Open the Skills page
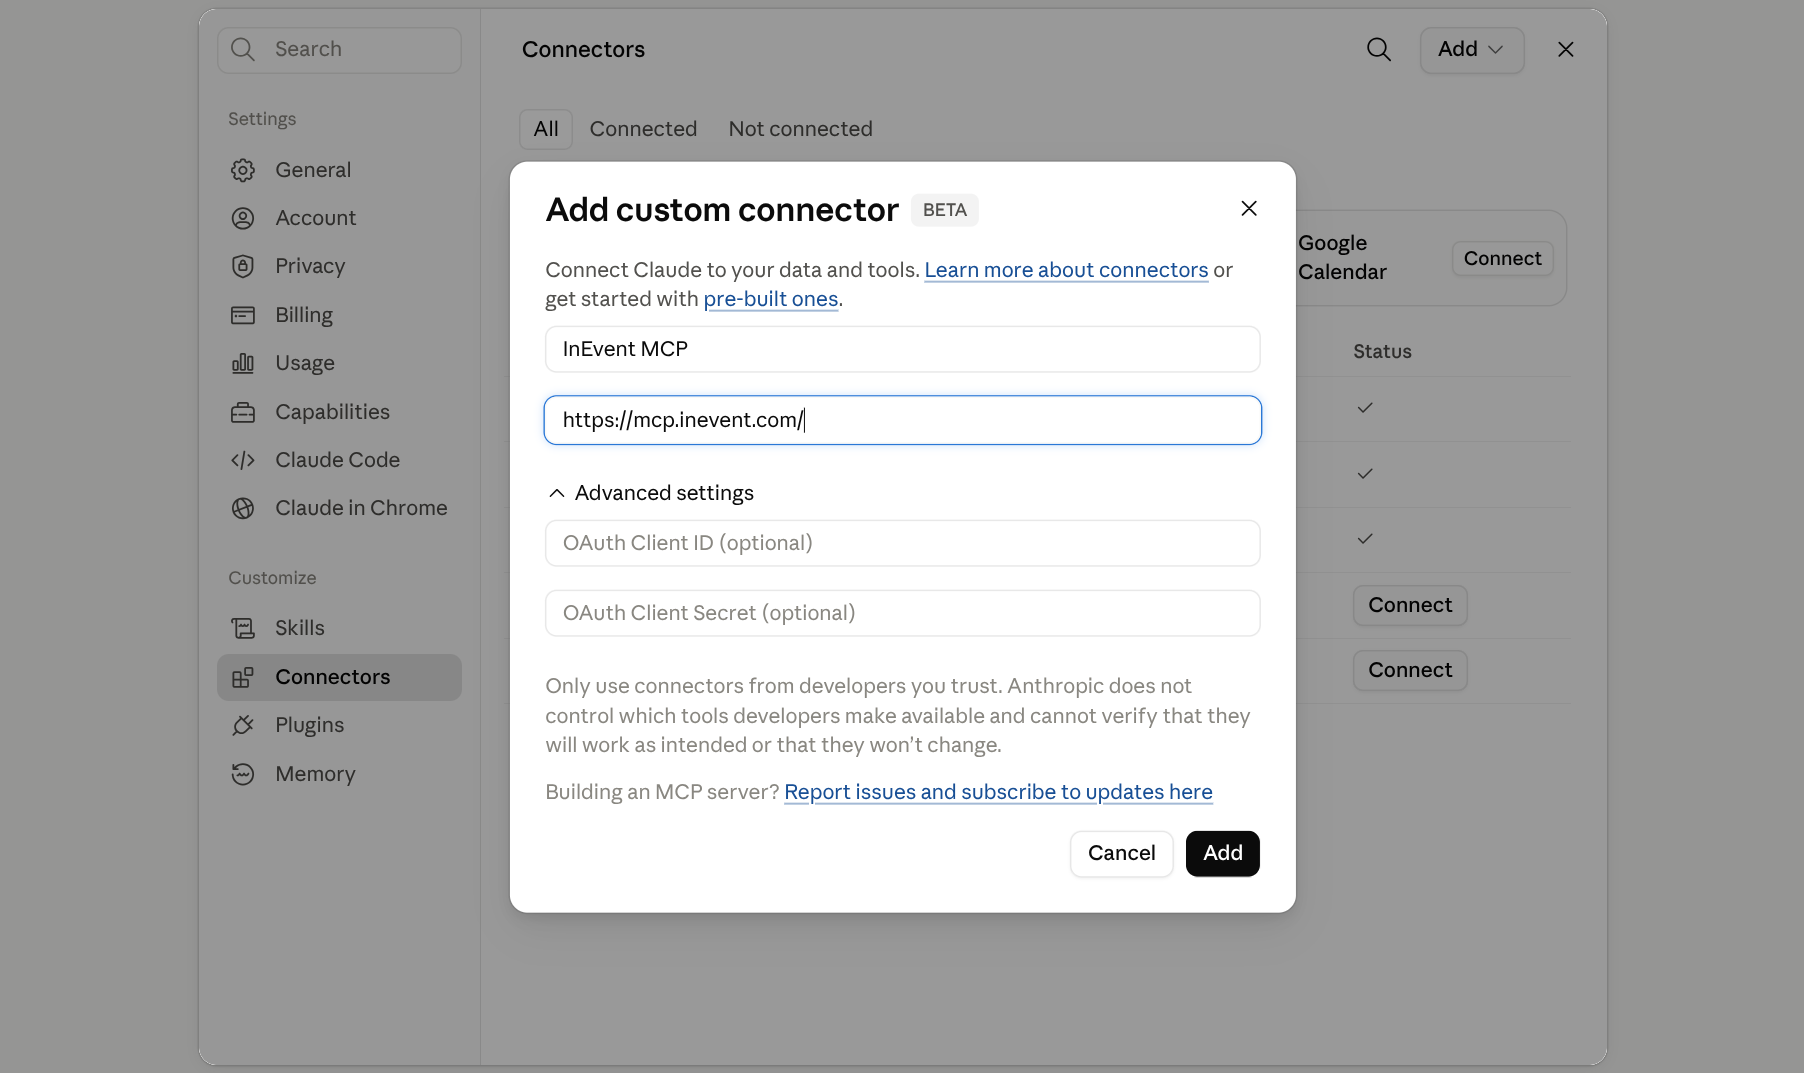 coord(339,628)
